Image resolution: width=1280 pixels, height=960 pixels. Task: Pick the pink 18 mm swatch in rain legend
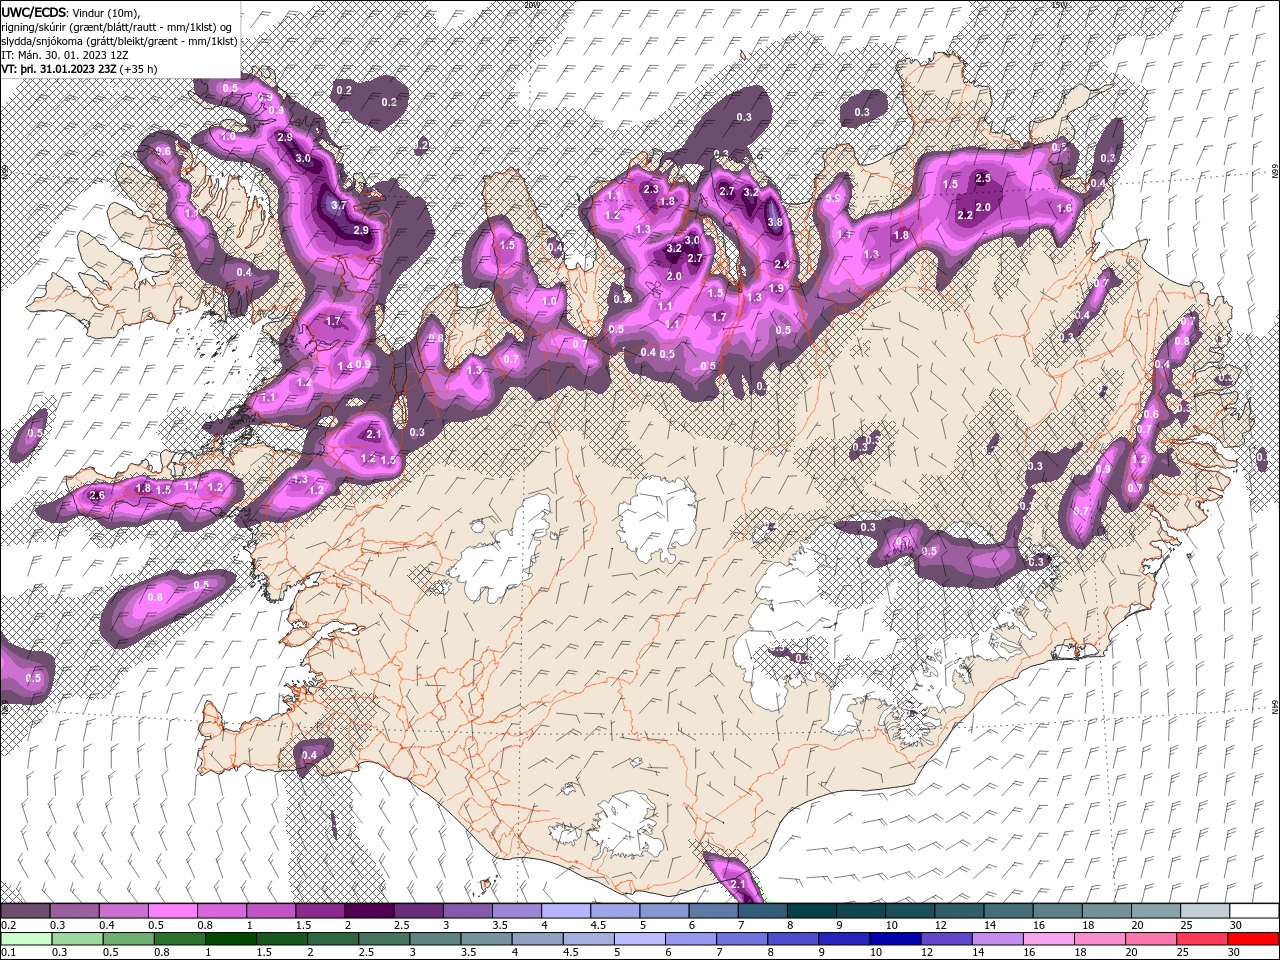click(1100, 939)
